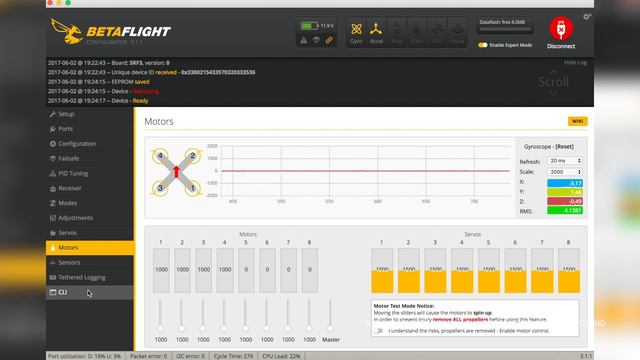The height and width of the screenshot is (360, 640).
Task: Open the Adjustments tab
Action: tap(90, 218)
